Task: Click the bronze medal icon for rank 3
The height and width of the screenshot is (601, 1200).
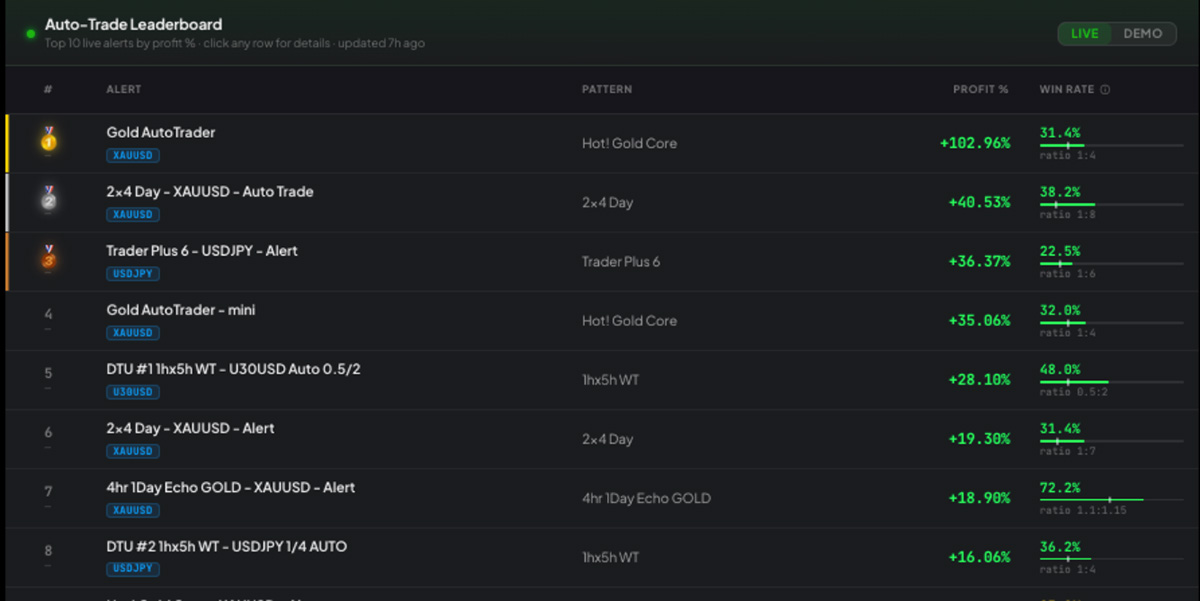Action: pos(48,258)
